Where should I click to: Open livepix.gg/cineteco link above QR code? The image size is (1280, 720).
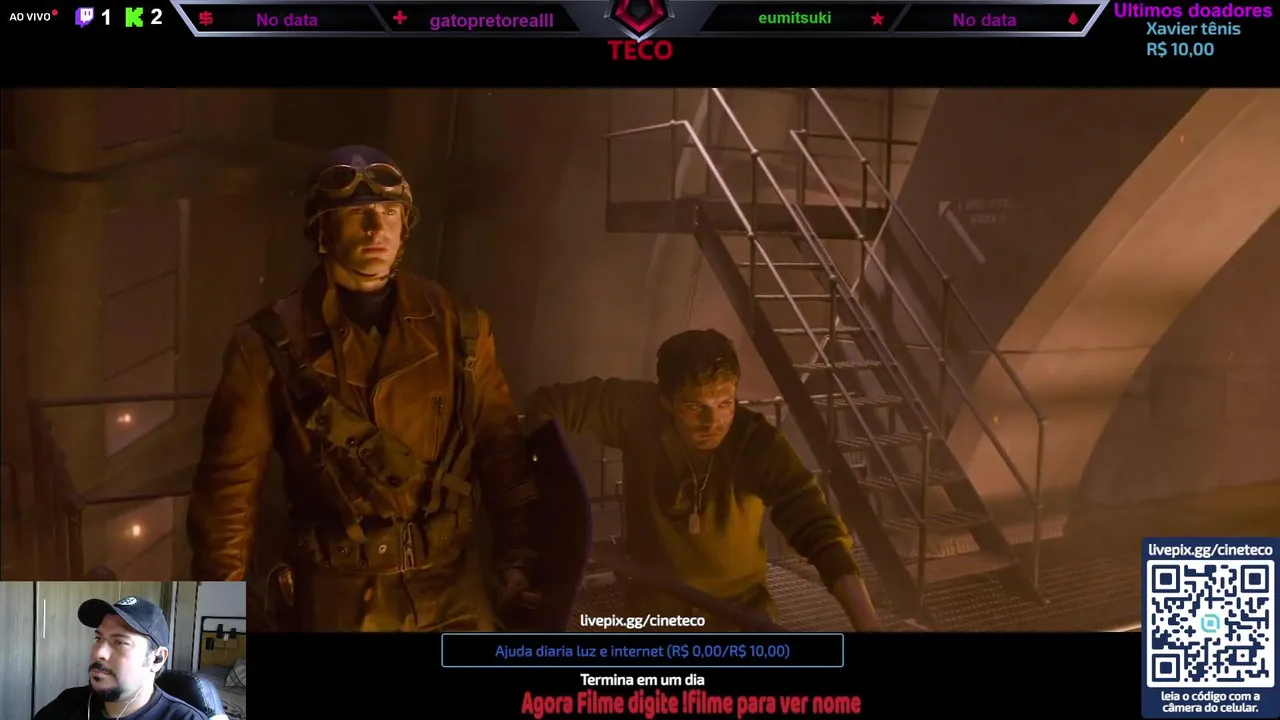1210,550
